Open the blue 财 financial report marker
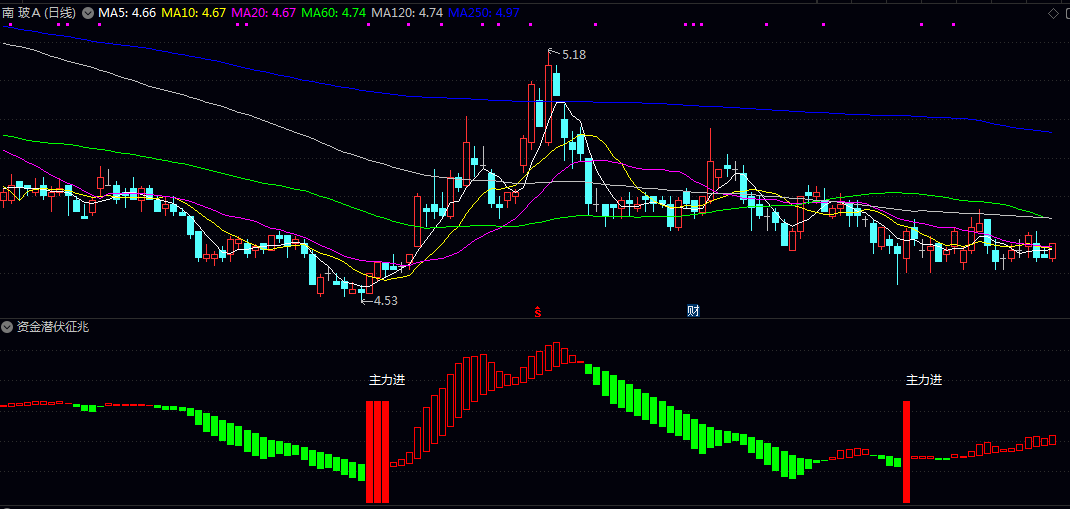The height and width of the screenshot is (509, 1070). [693, 311]
